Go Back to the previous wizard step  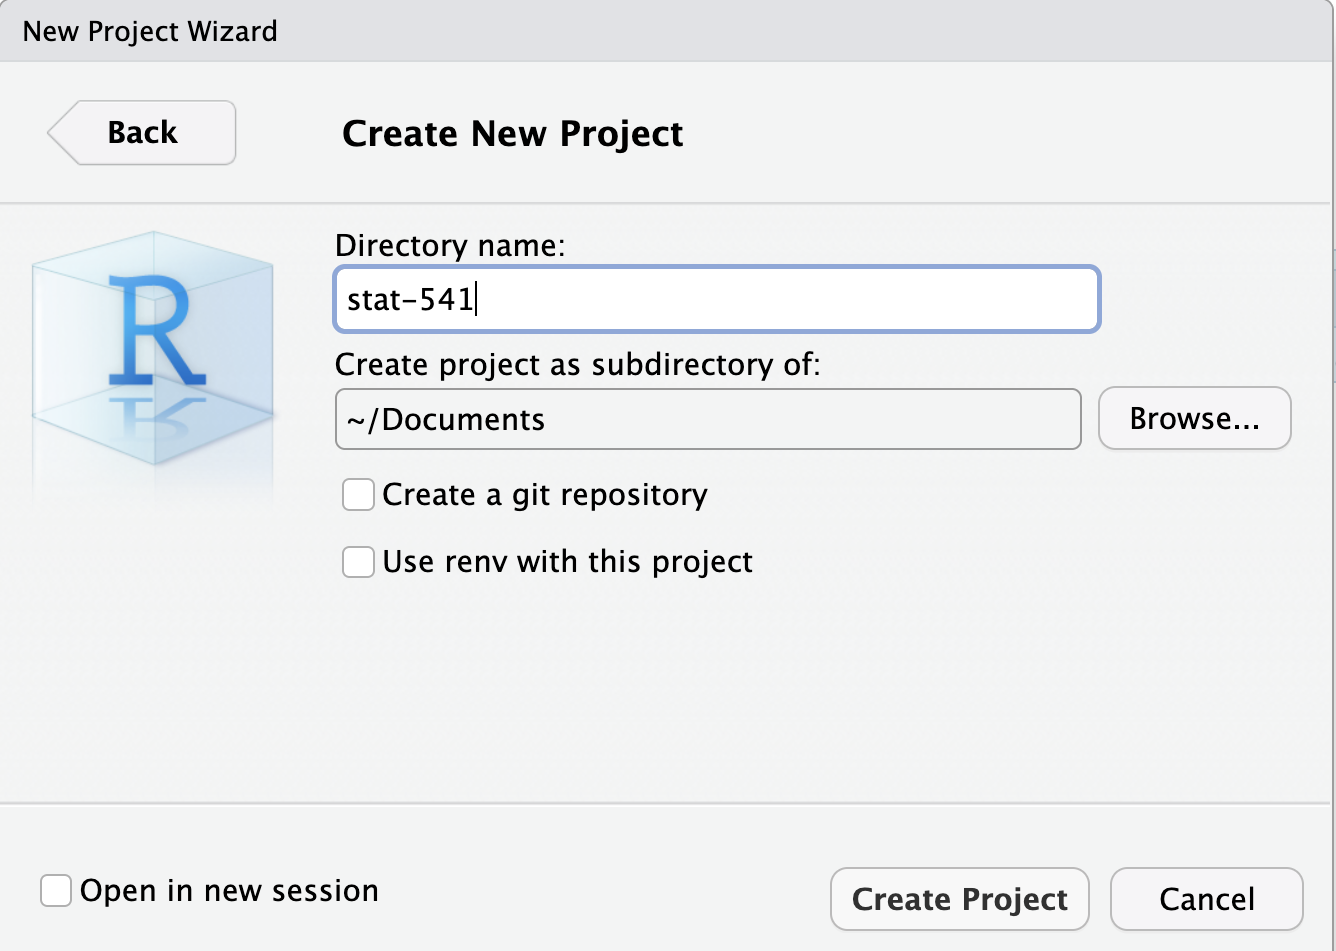click(141, 132)
